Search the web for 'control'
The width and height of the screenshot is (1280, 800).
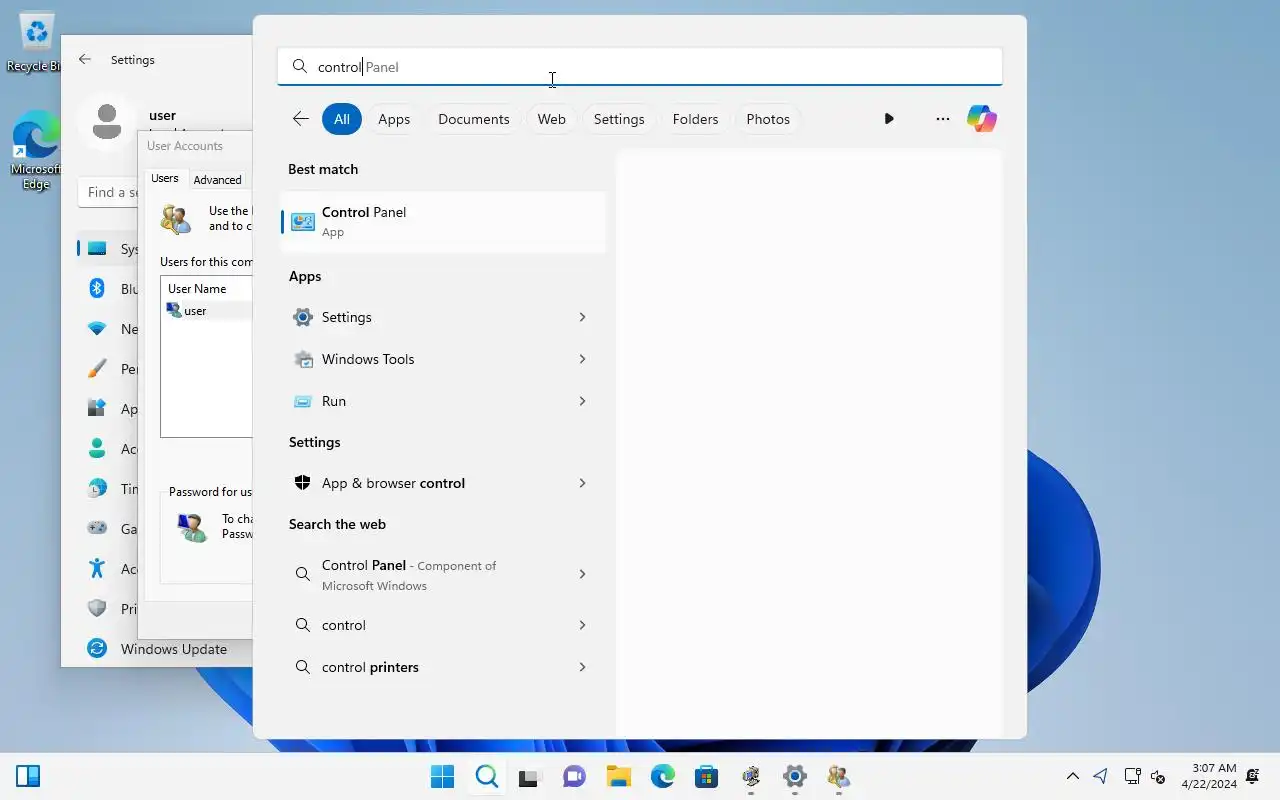444,625
